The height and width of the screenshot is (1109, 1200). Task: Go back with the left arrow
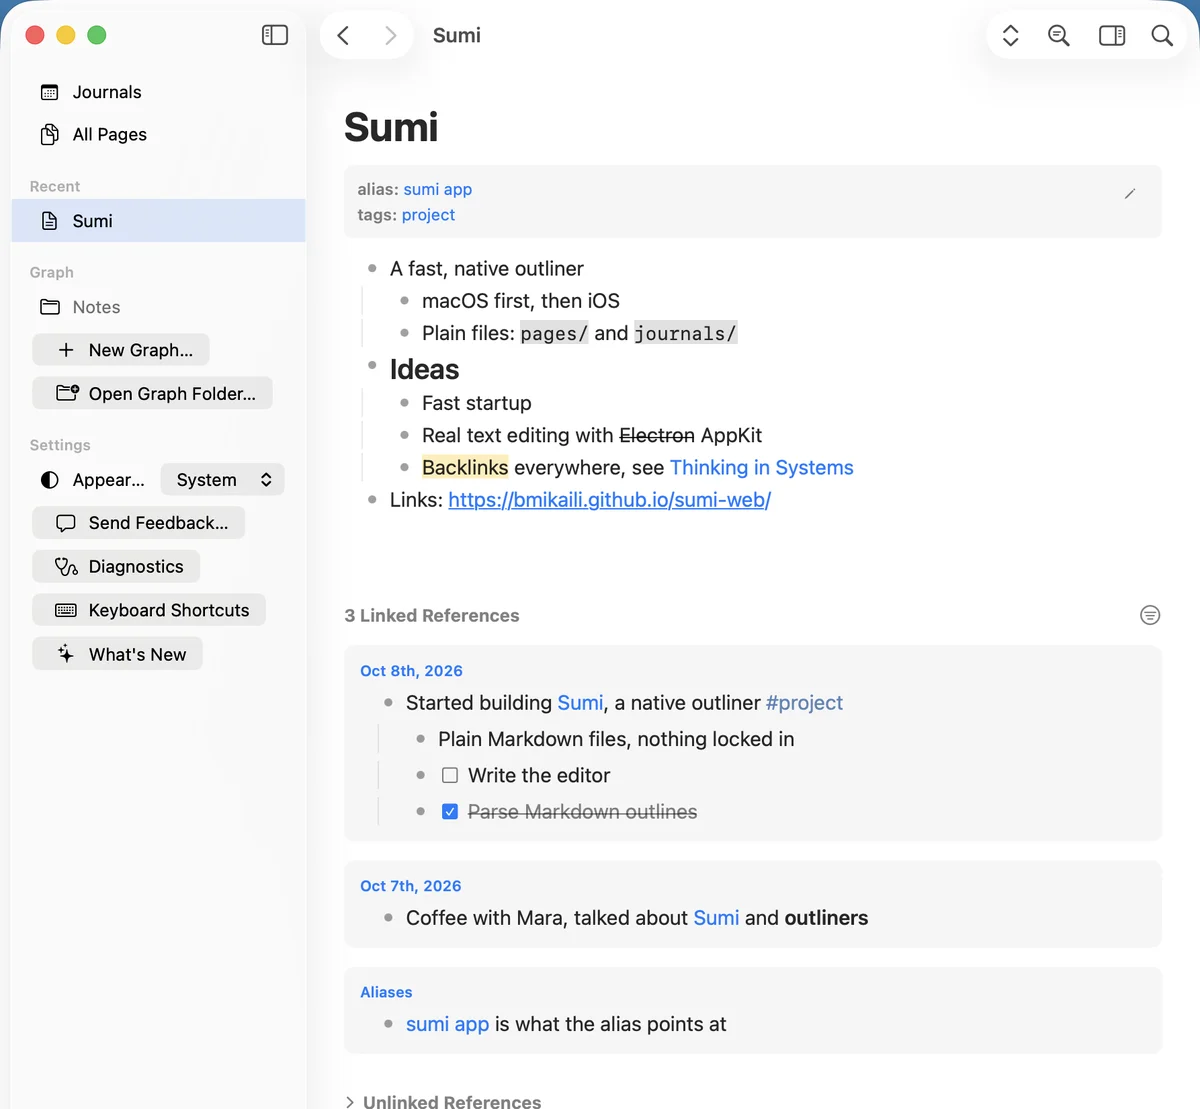click(343, 36)
